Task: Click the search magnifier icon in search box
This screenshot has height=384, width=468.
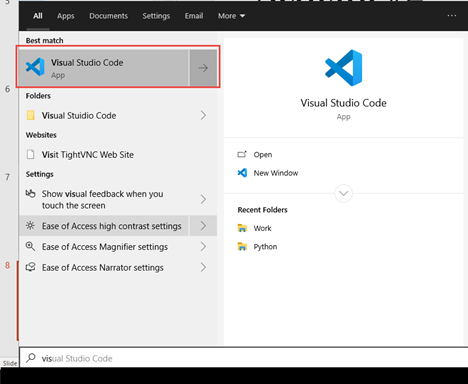Action: click(x=31, y=358)
